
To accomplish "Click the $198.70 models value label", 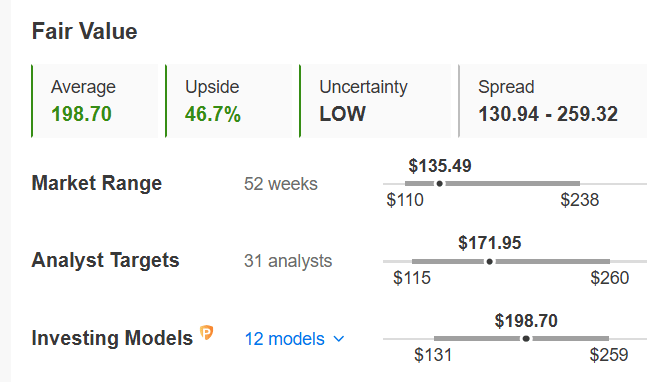I will coord(526,321).
